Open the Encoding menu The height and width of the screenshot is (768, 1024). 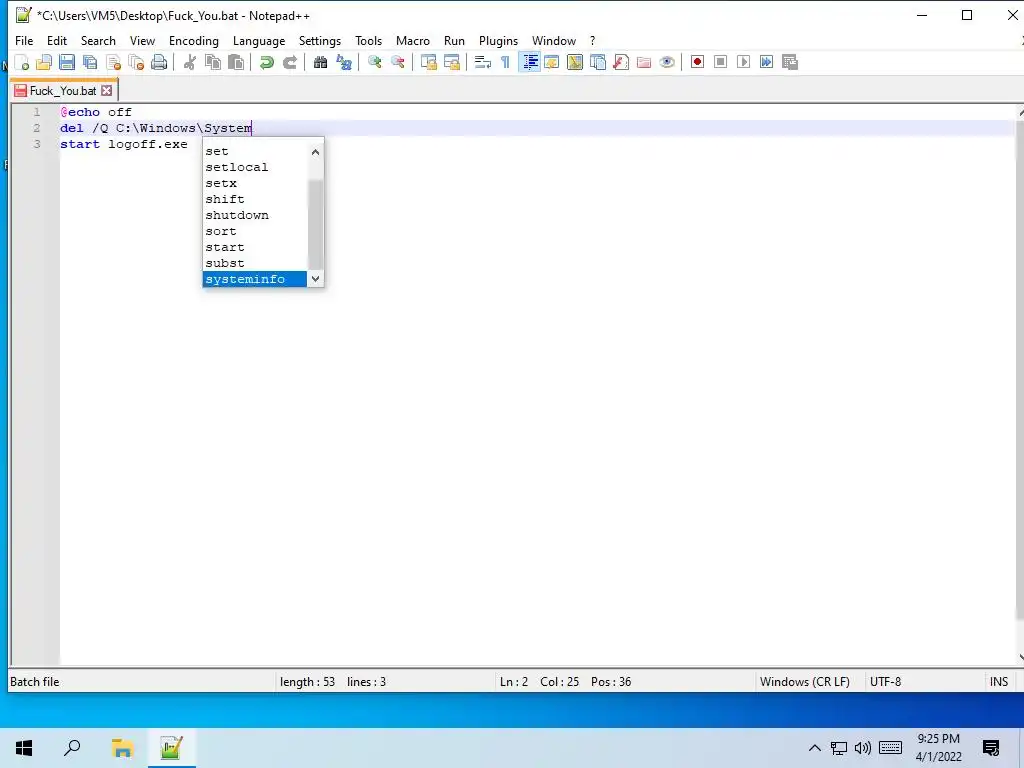194,40
